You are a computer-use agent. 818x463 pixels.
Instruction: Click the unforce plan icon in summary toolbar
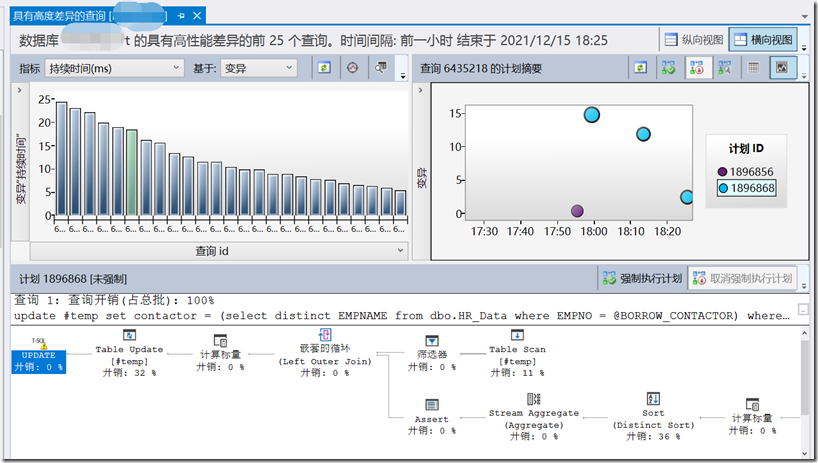(x=697, y=68)
